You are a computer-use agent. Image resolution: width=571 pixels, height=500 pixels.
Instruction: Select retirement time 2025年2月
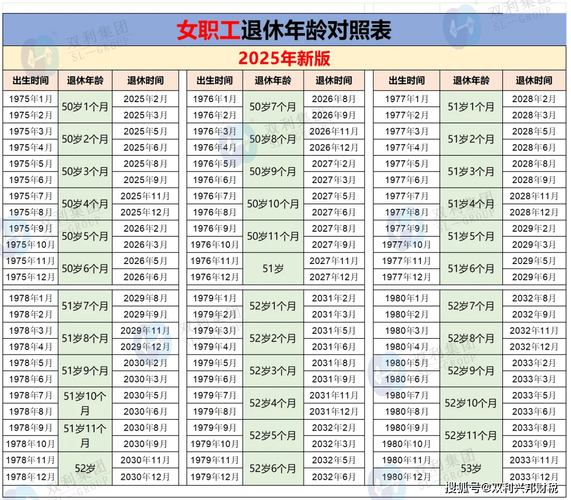(x=145, y=99)
